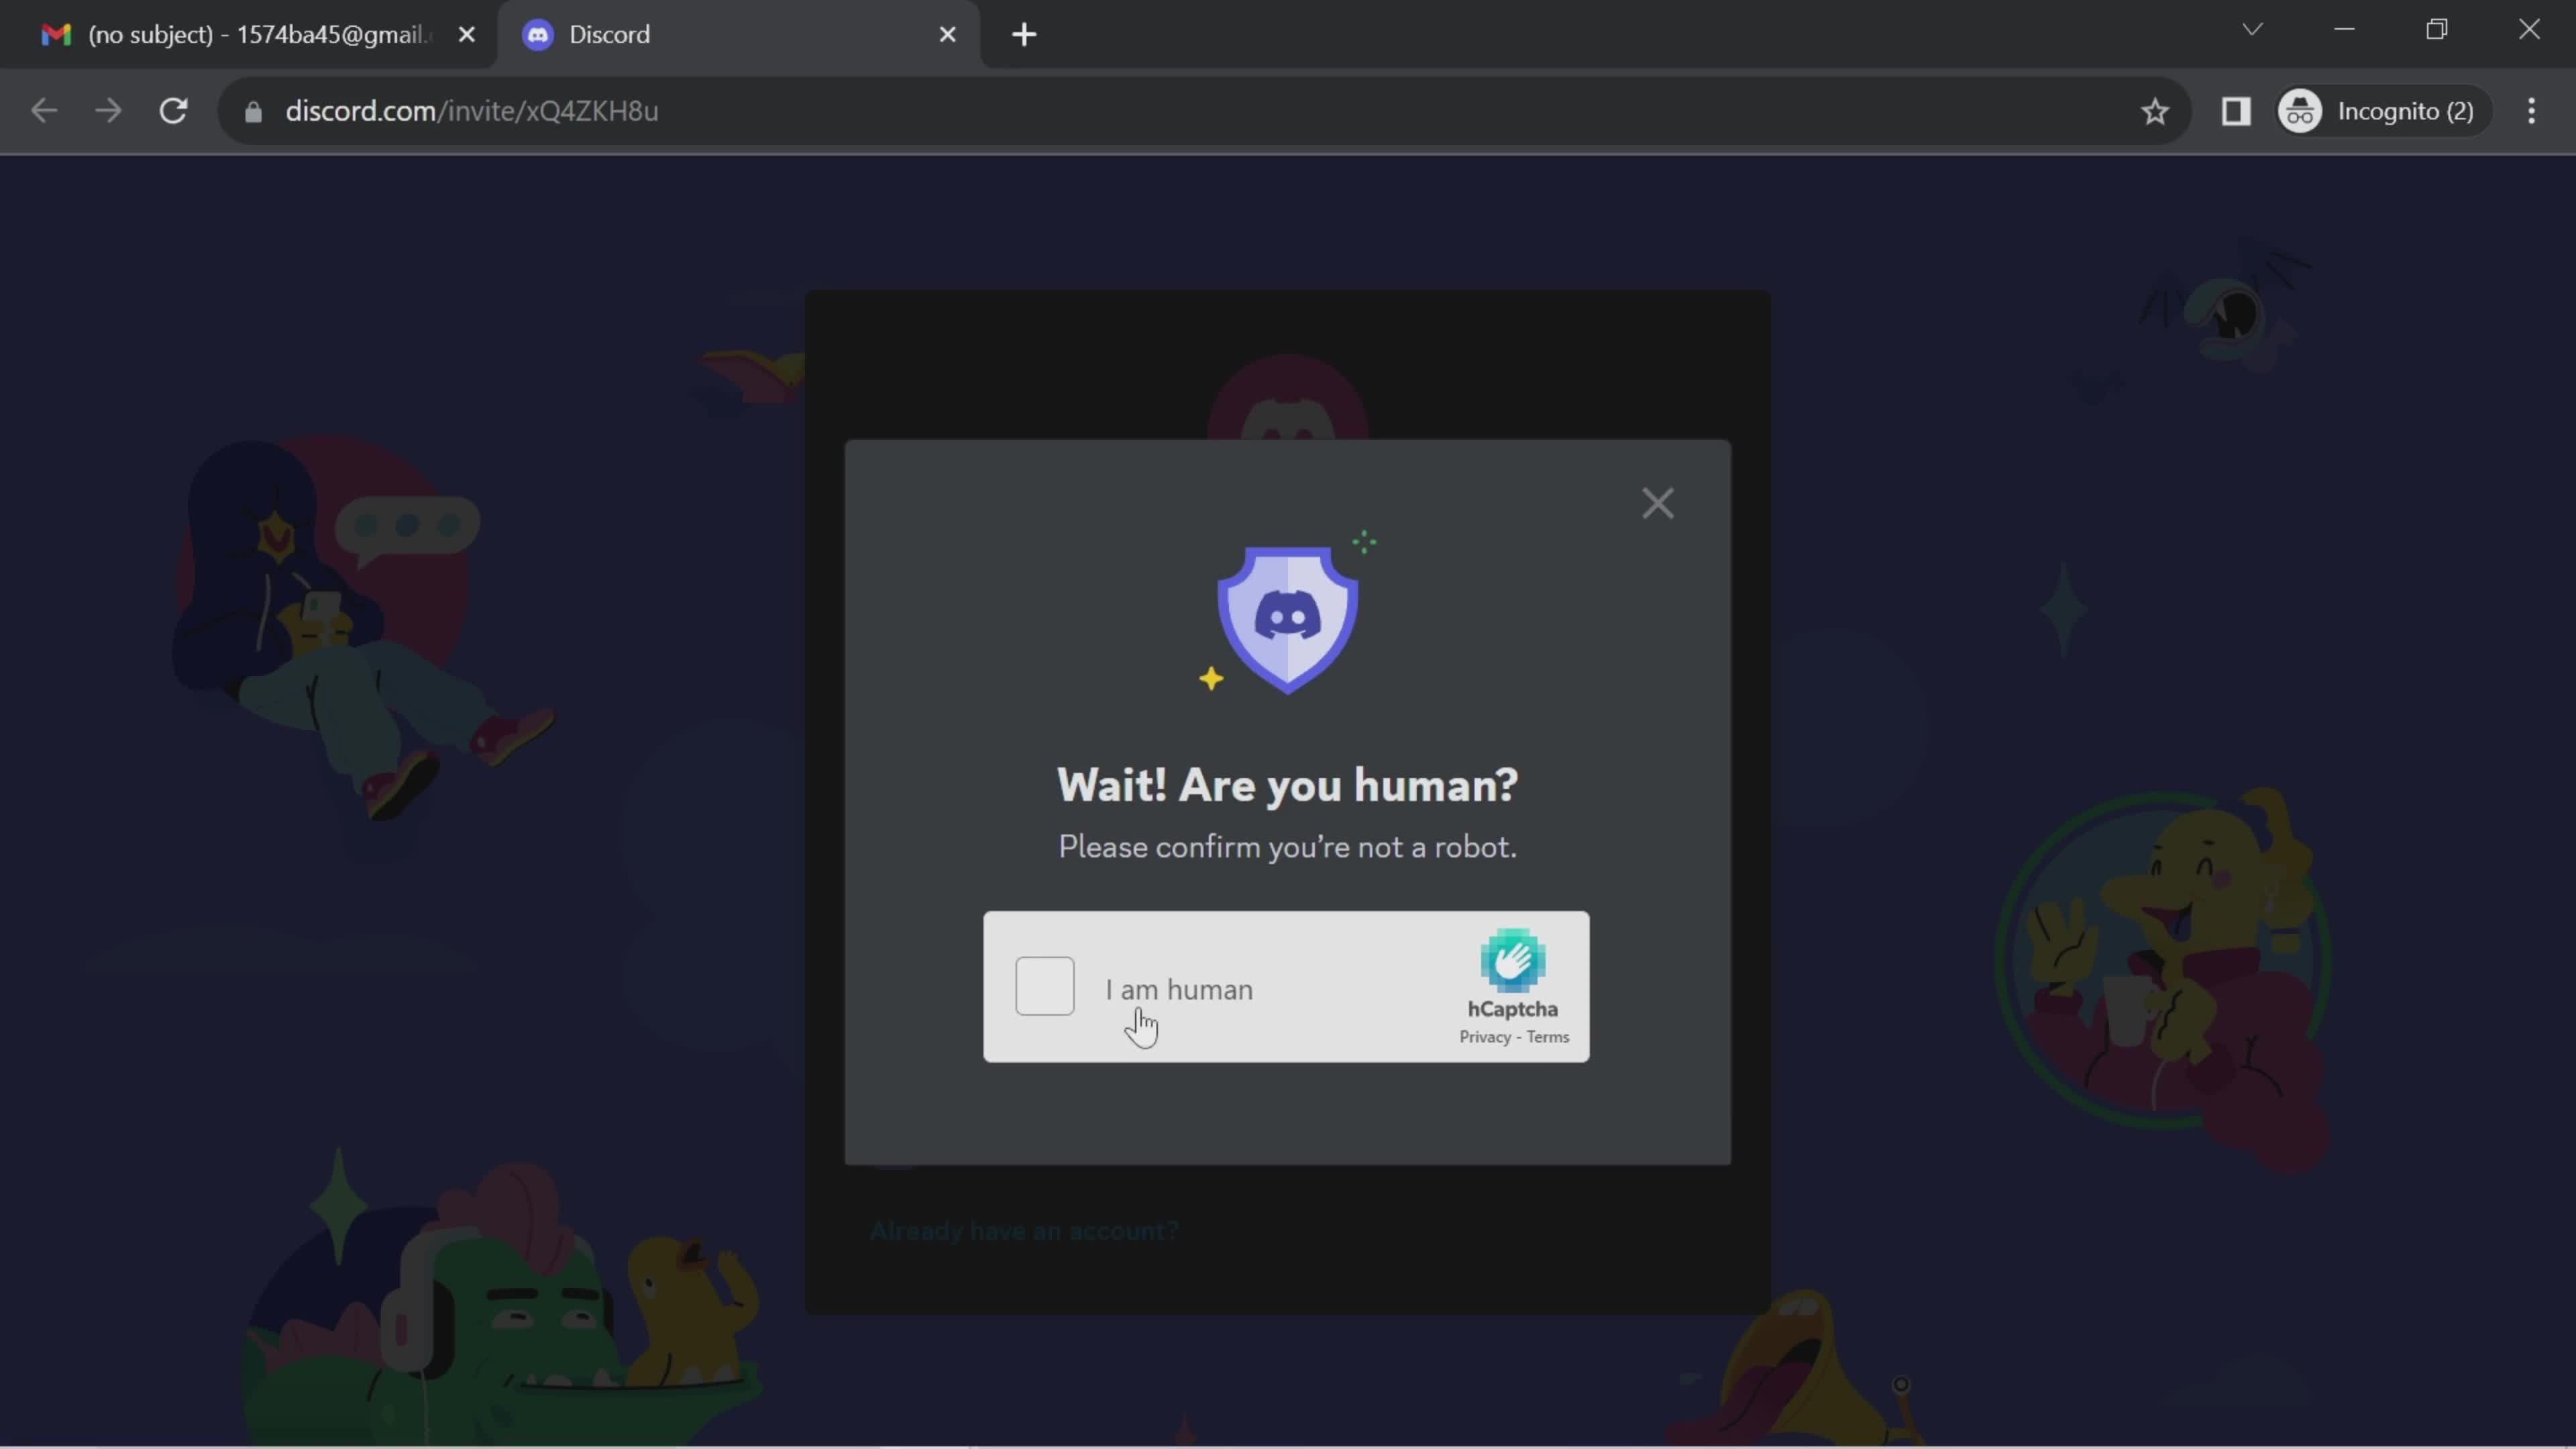This screenshot has width=2576, height=1449.
Task: Click "Please confirm you're not a robot." text
Action: (1287, 847)
